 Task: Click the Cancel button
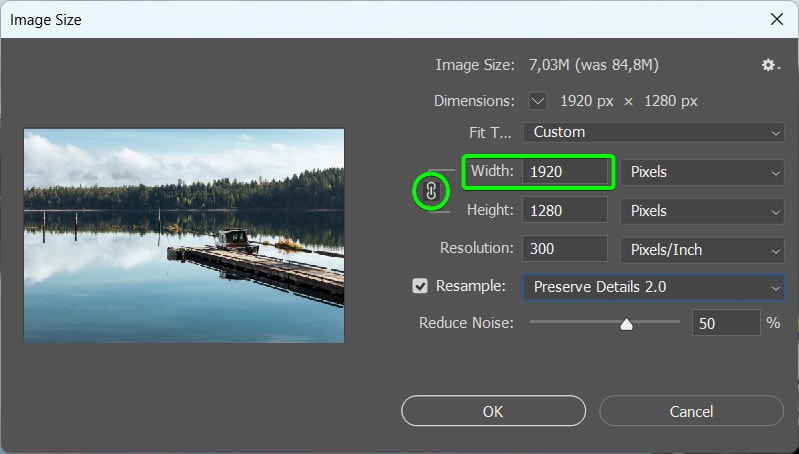691,411
